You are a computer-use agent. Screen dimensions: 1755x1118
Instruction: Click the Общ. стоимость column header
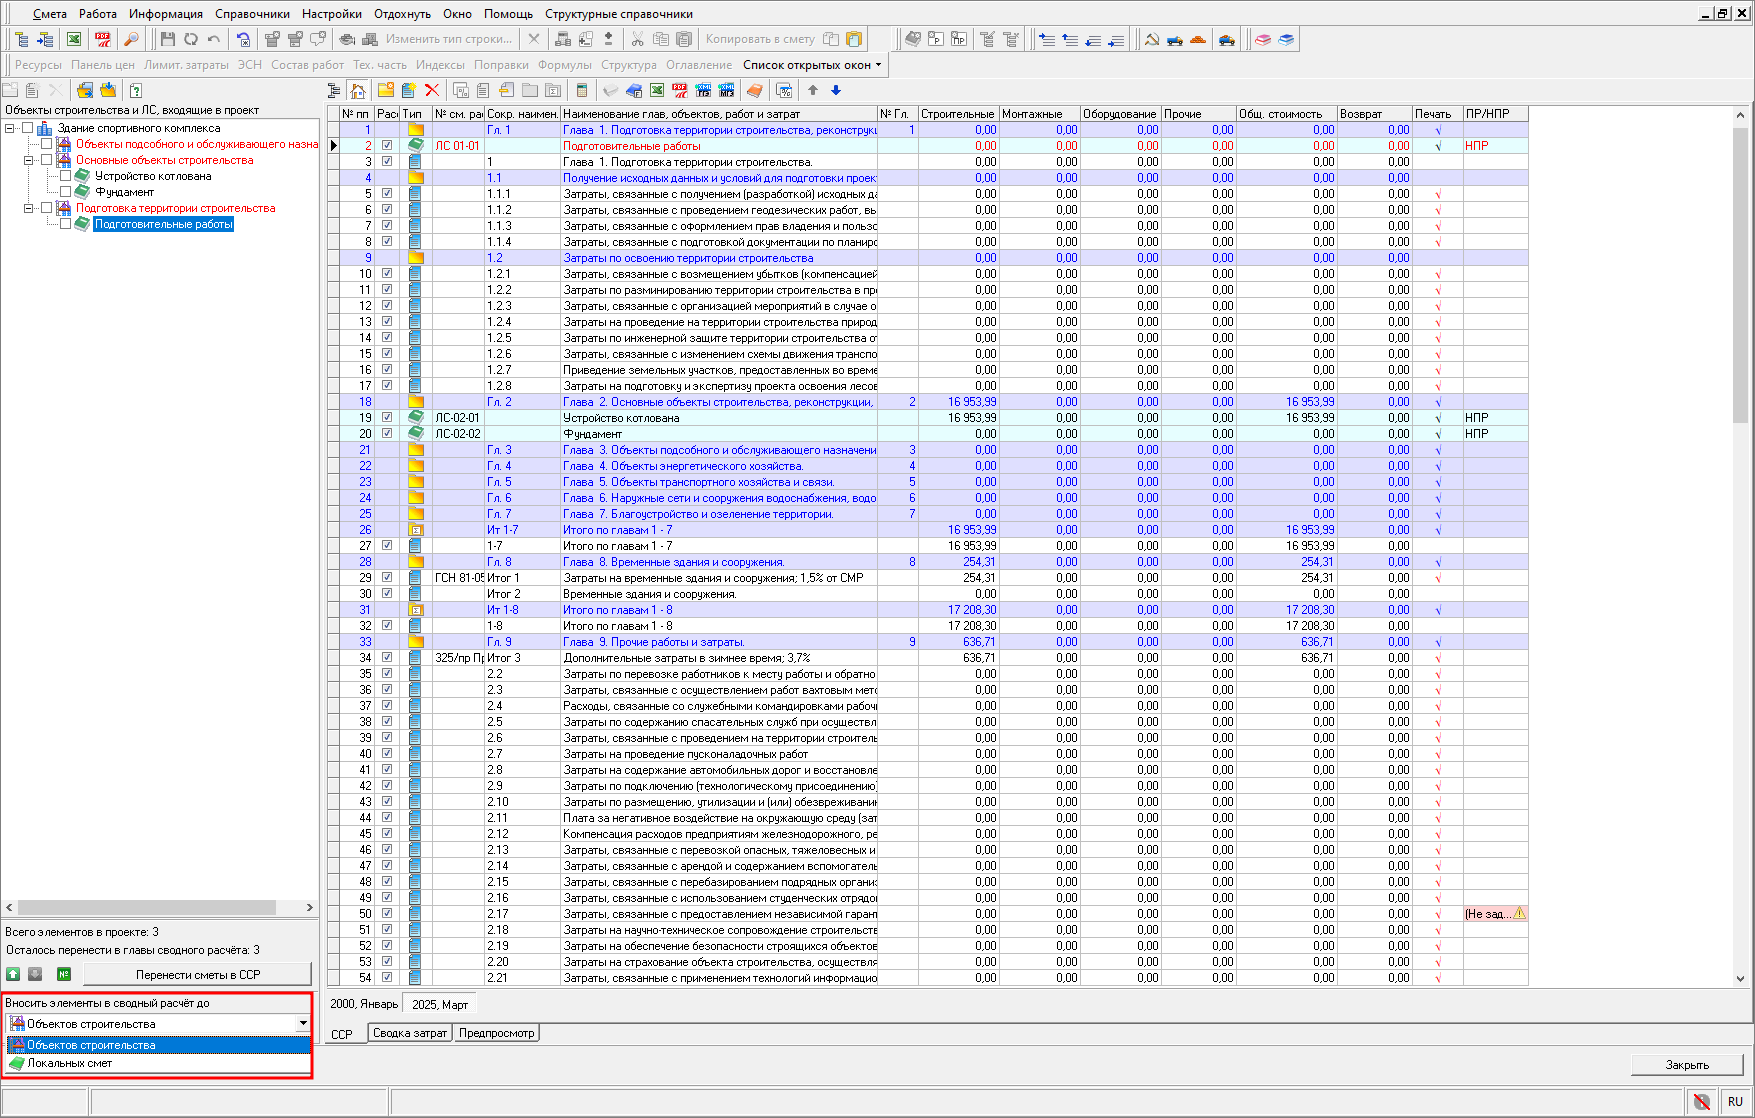click(x=1287, y=114)
